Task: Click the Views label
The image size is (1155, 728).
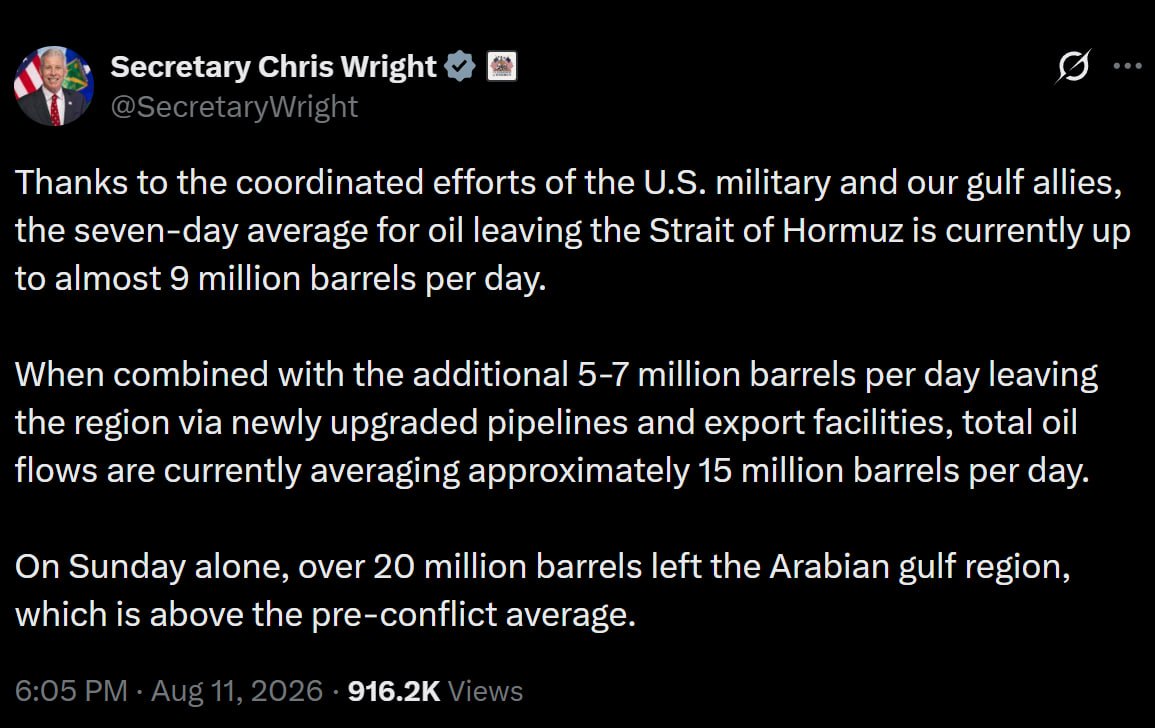Action: tap(485, 691)
